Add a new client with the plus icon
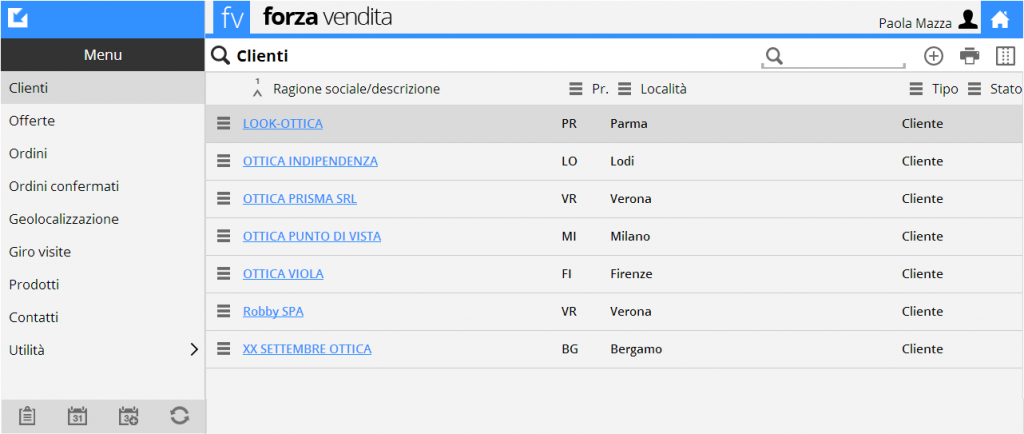This screenshot has width=1024, height=434. pos(934,56)
